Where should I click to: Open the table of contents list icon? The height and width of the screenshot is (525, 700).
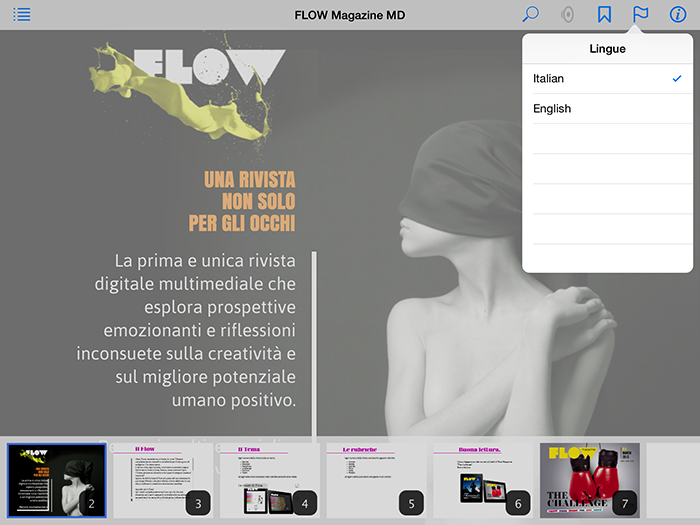pos(21,15)
